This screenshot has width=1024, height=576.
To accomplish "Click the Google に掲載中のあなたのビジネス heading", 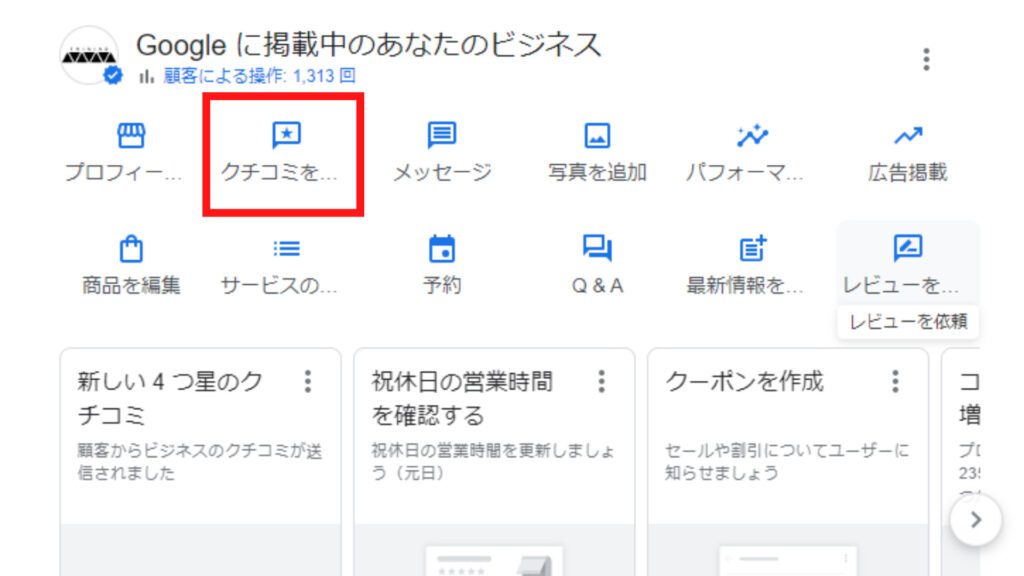I will coord(368,45).
